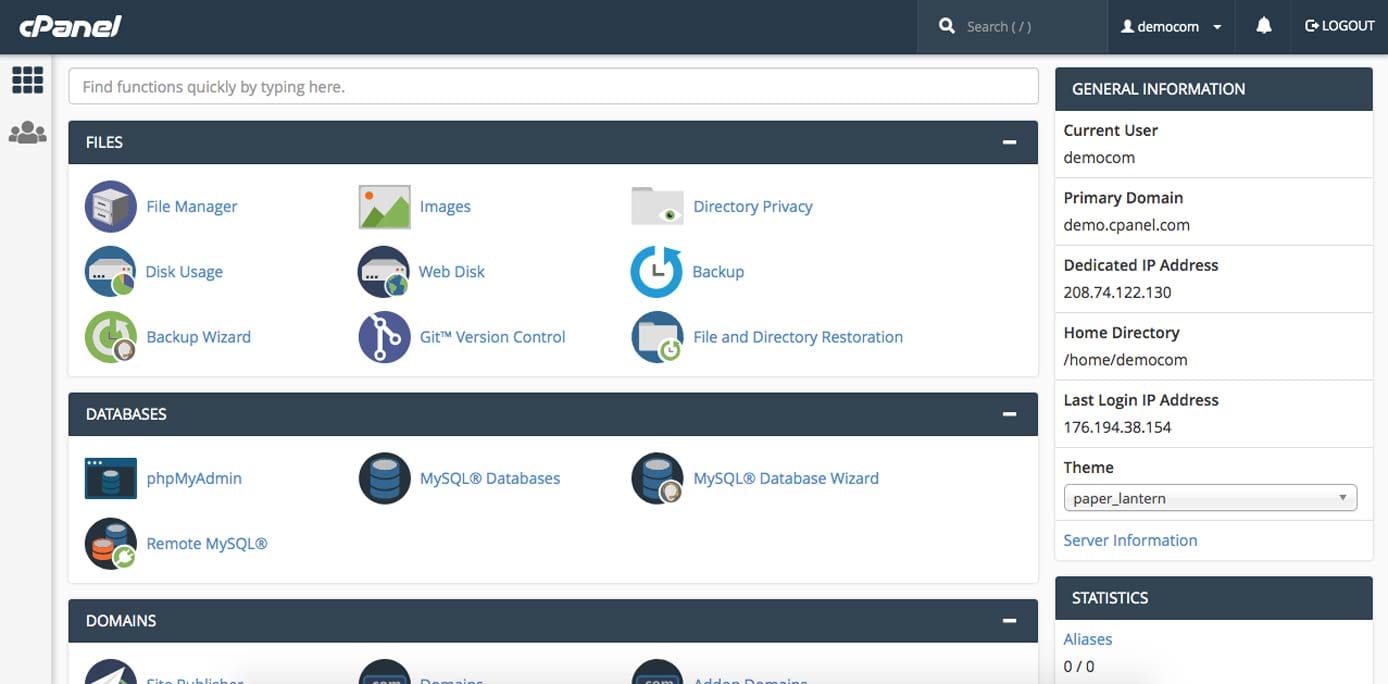Click the STATISTICS panel header
The image size is (1388, 684).
pyautogui.click(x=1214, y=598)
